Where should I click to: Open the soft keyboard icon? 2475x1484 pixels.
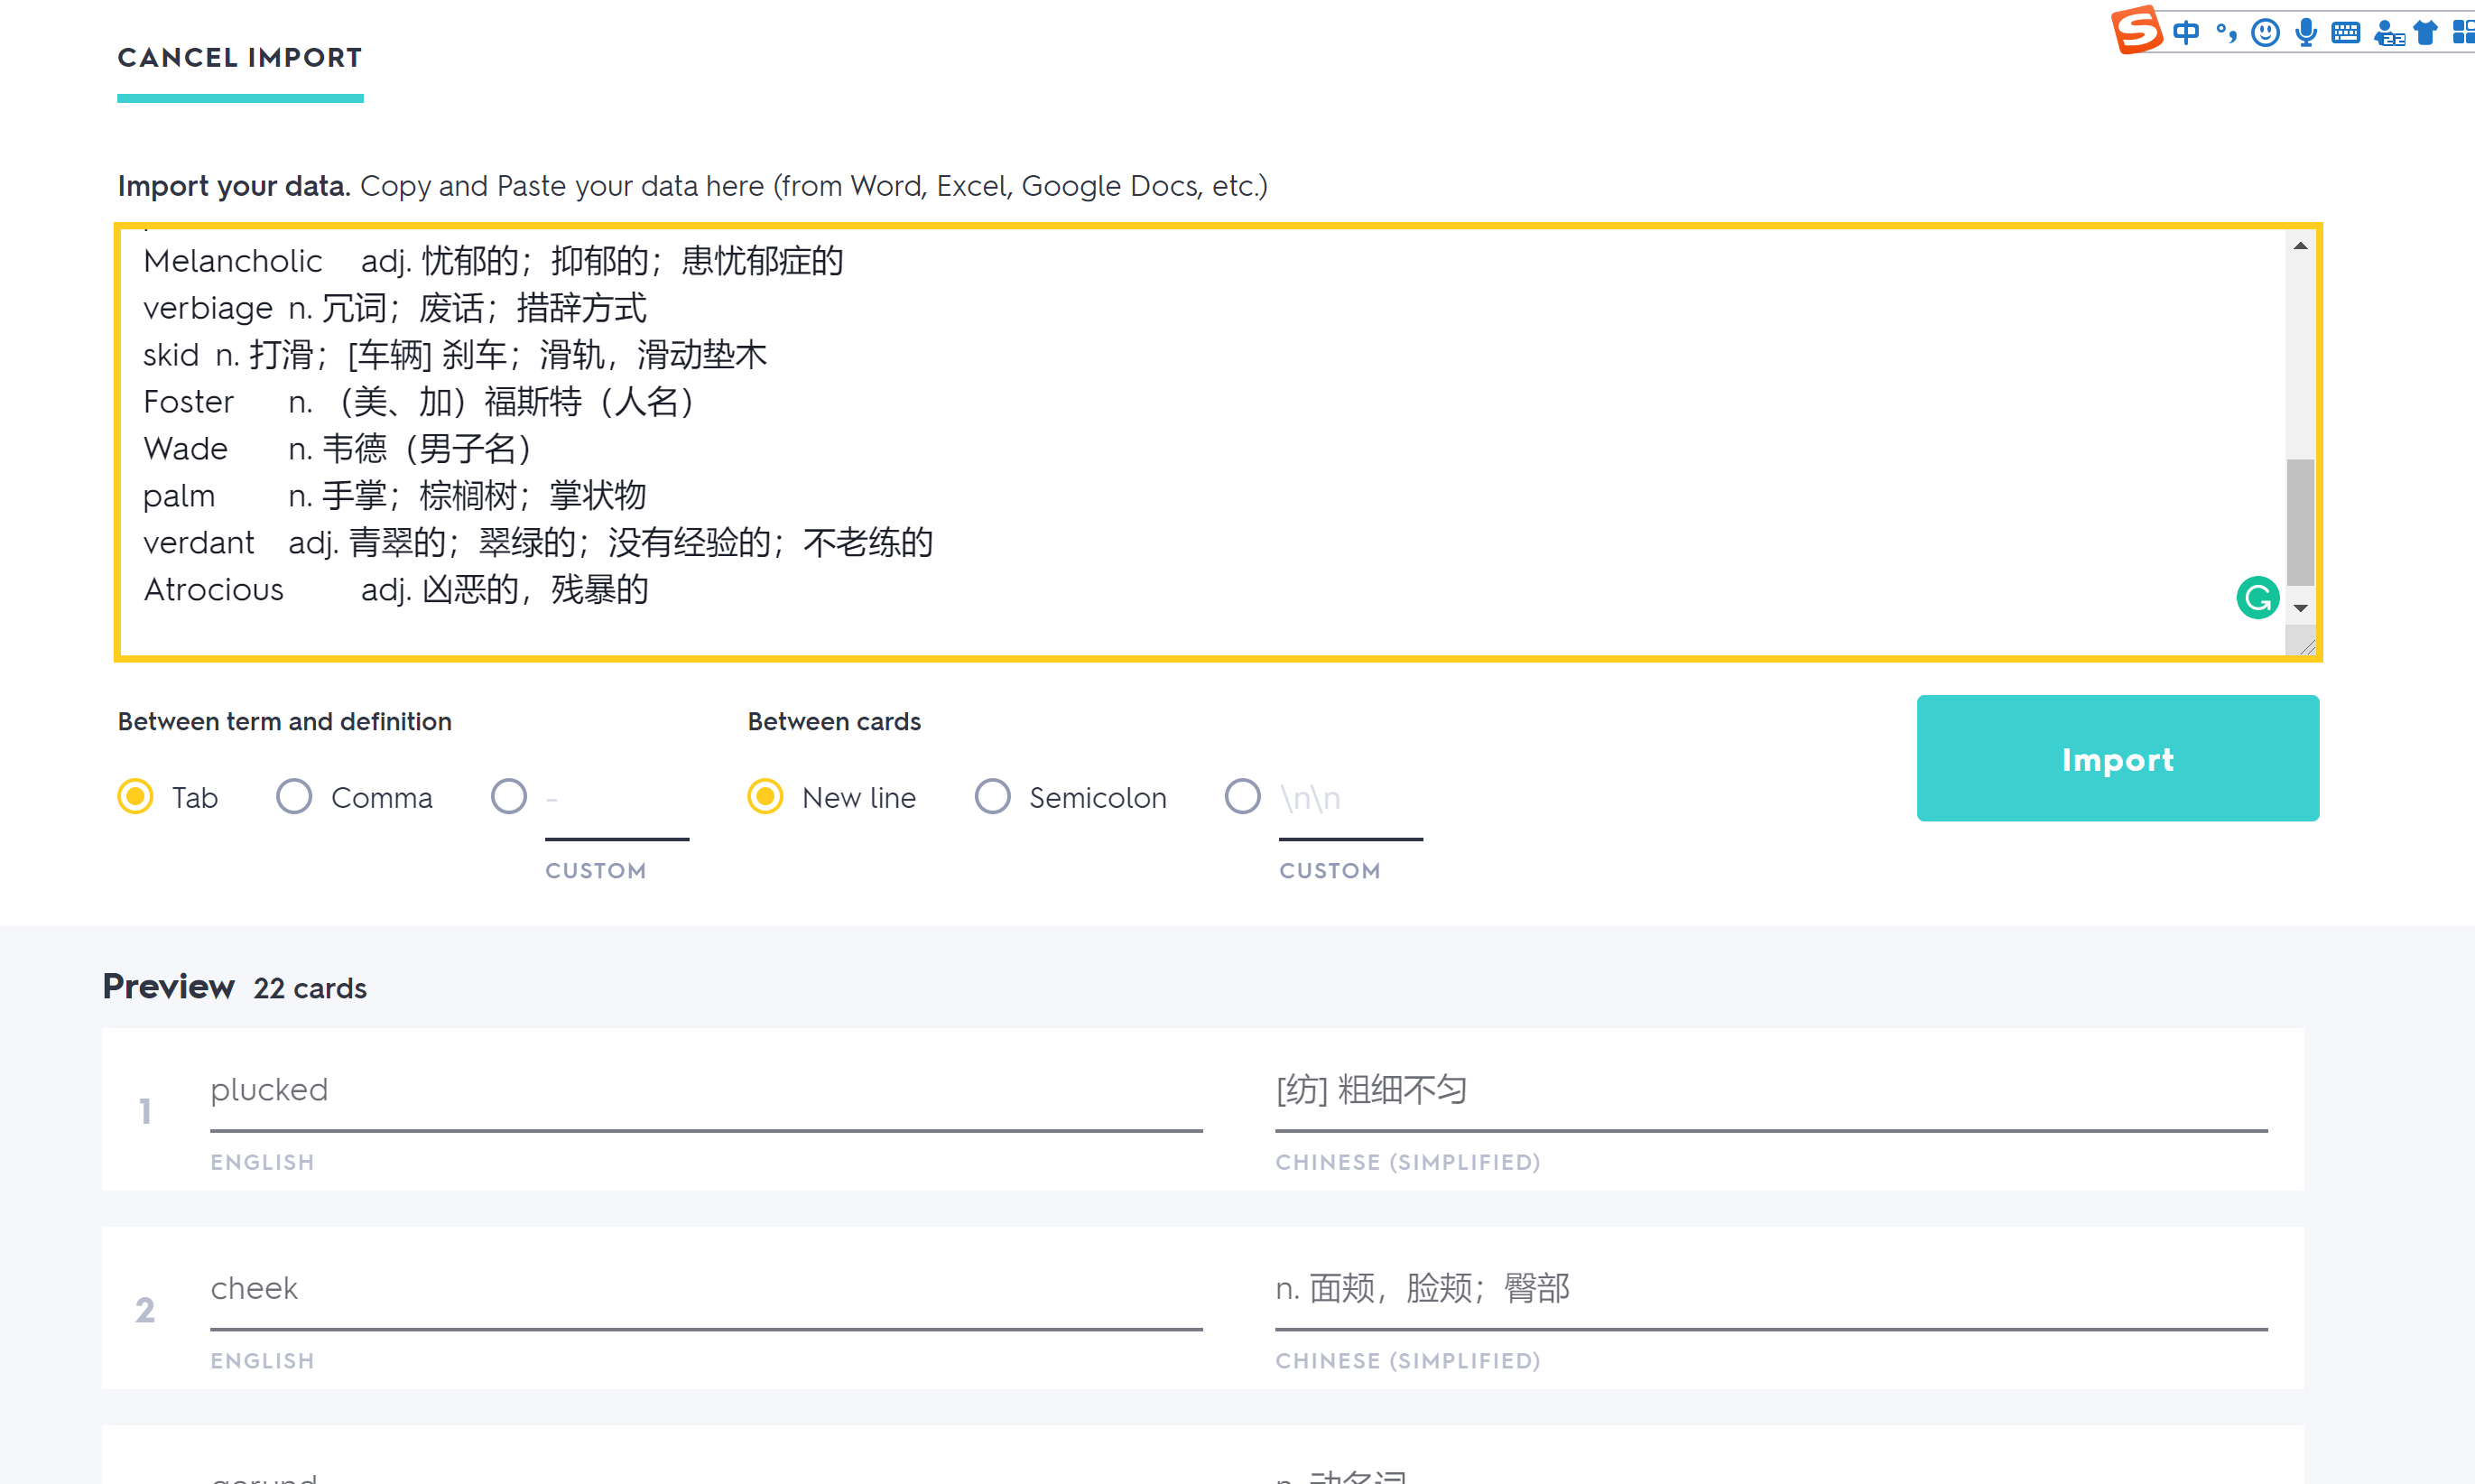[2345, 33]
